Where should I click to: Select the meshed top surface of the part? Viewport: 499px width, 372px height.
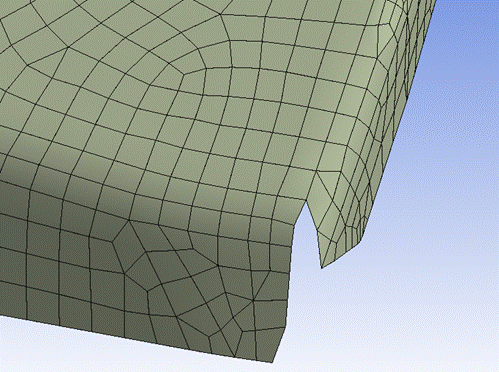pyautogui.click(x=187, y=100)
